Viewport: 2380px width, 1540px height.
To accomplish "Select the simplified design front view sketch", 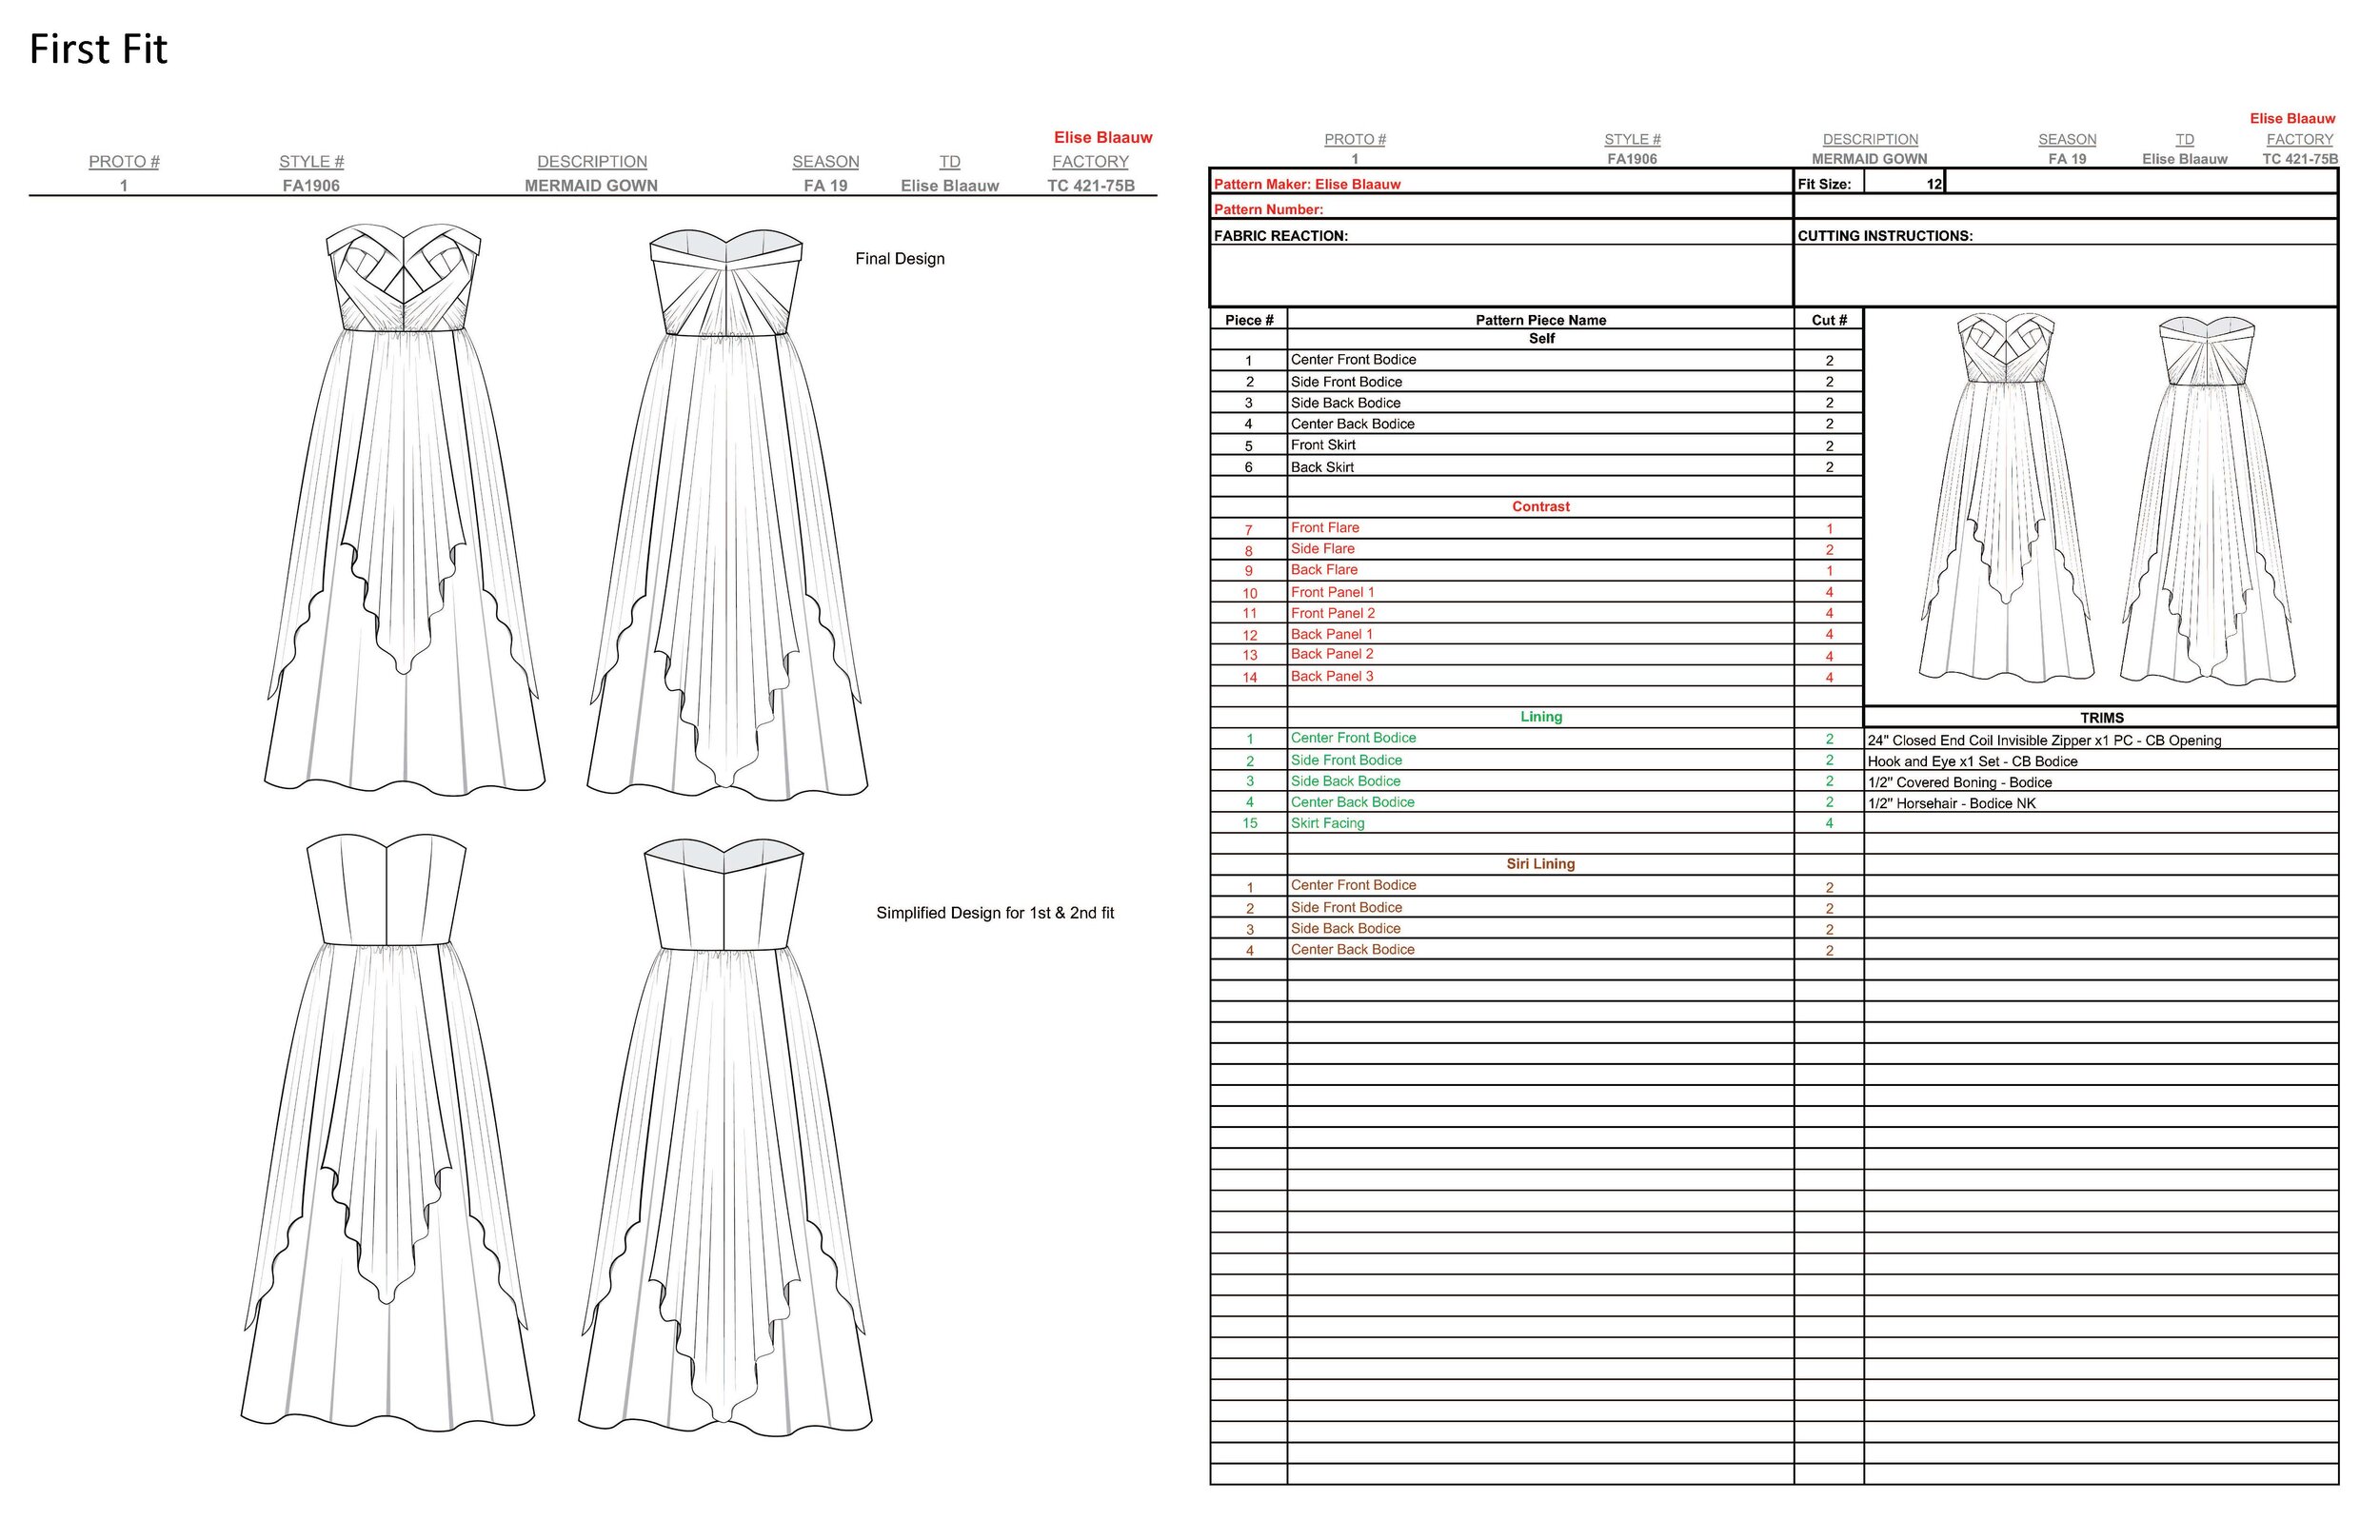I will 387,1130.
